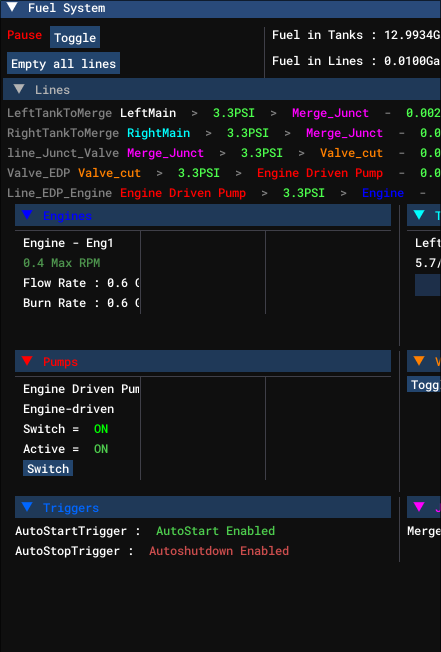The width and height of the screenshot is (441, 652).
Task: Click the Triggers section header label
Action: (x=71, y=508)
